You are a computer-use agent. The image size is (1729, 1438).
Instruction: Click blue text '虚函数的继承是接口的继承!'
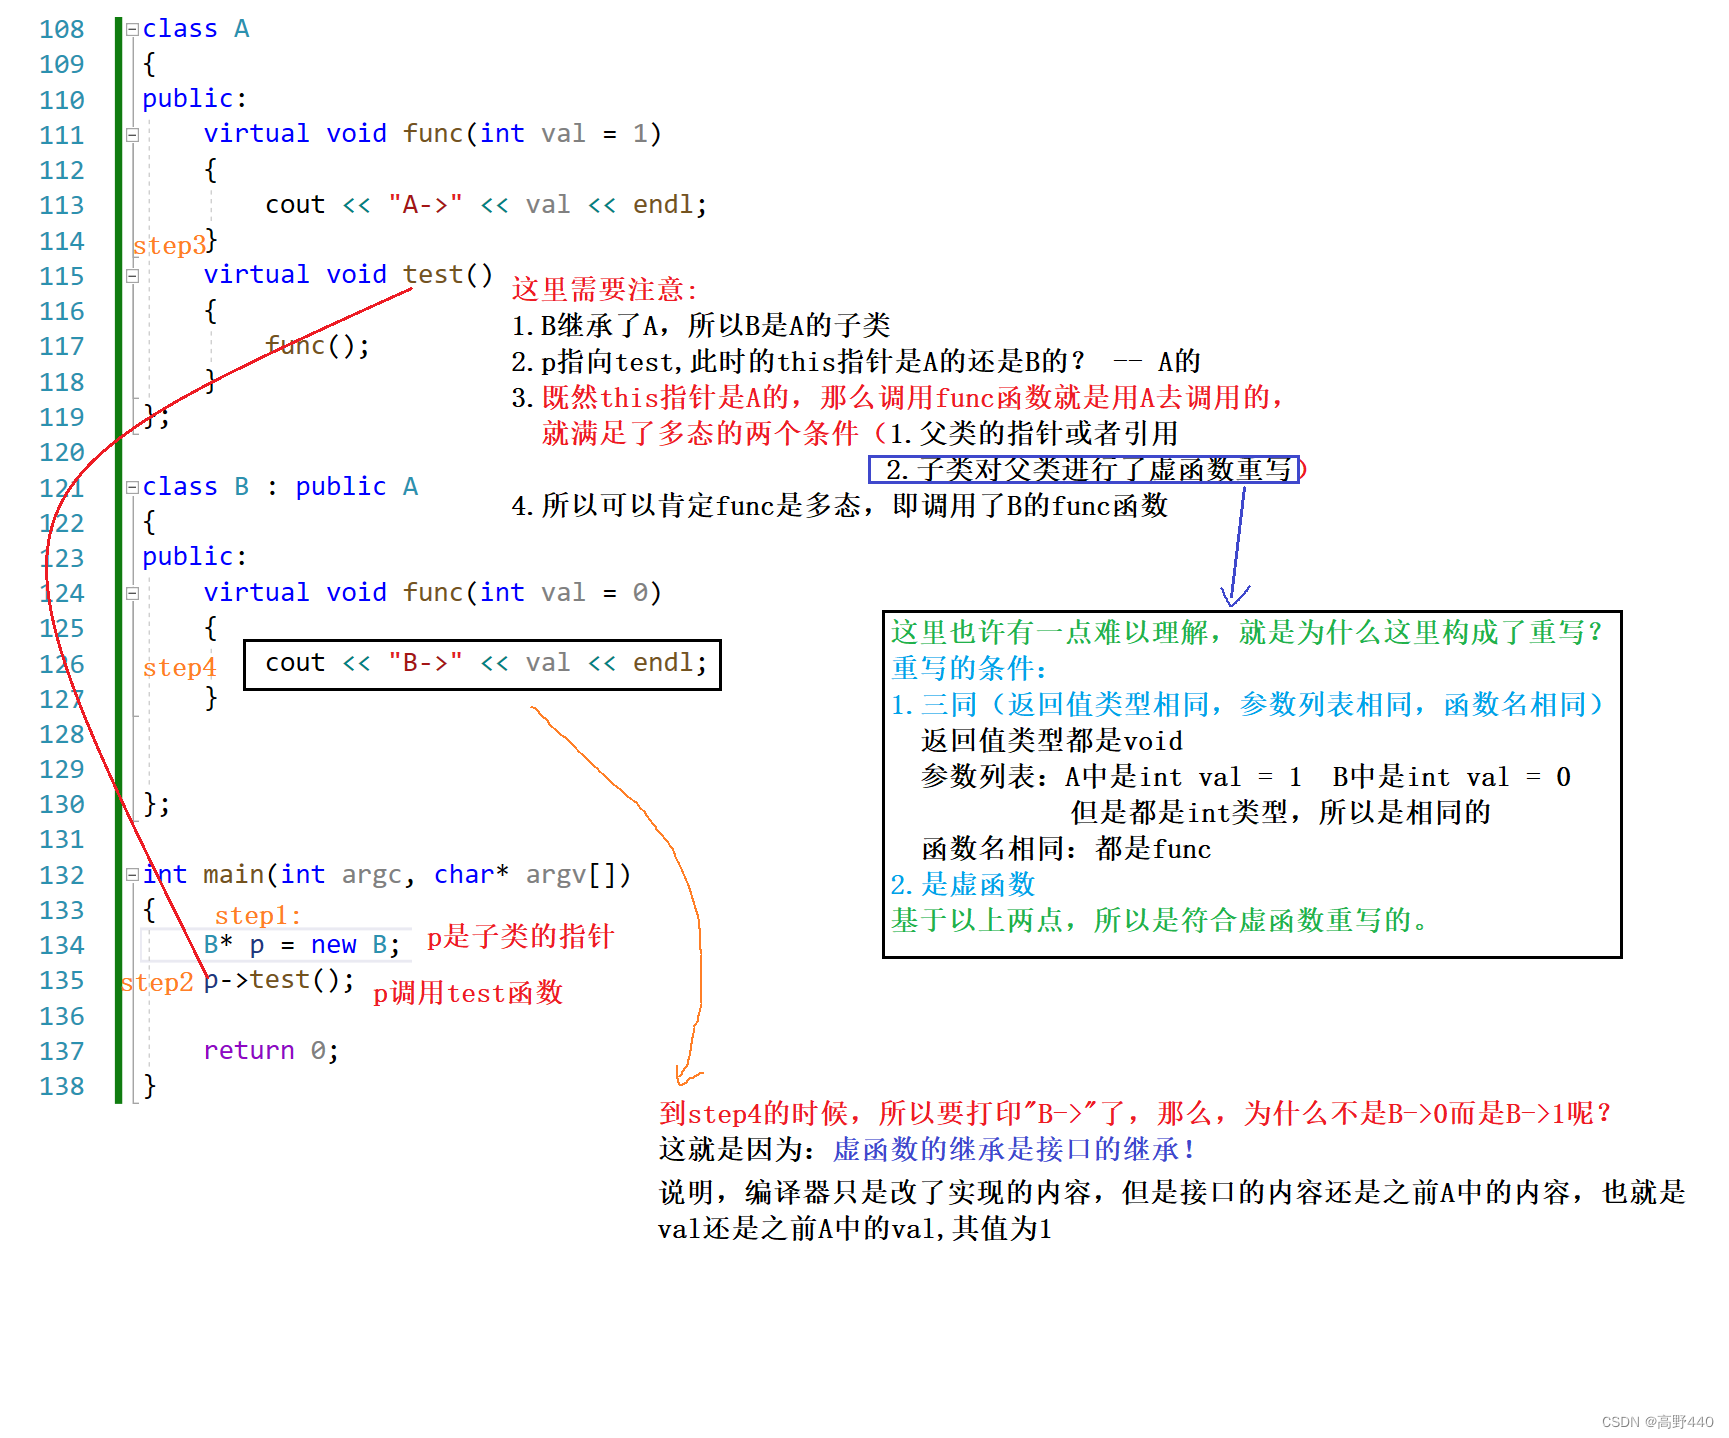[x=1014, y=1150]
